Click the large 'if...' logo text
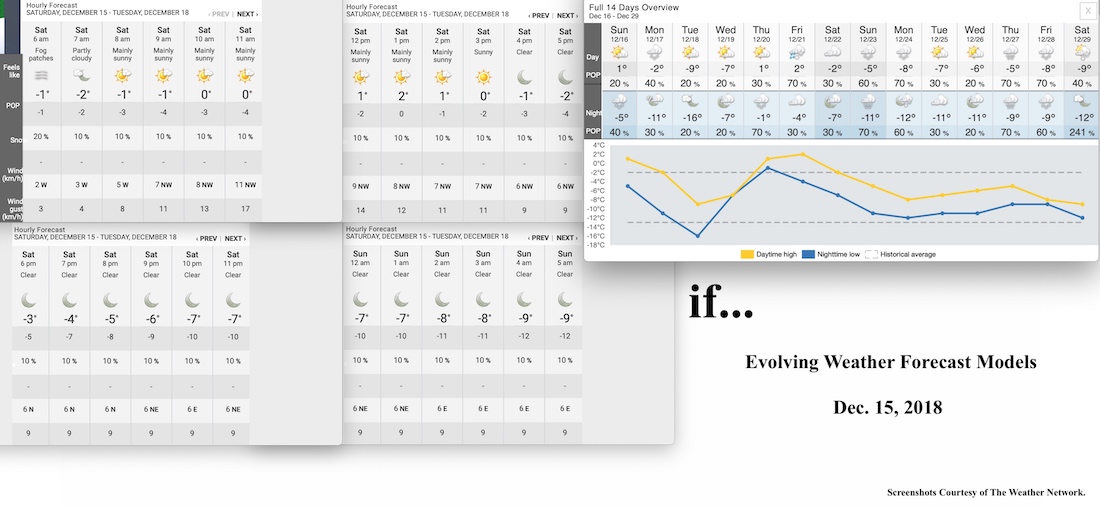The height and width of the screenshot is (508, 1100). 720,302
